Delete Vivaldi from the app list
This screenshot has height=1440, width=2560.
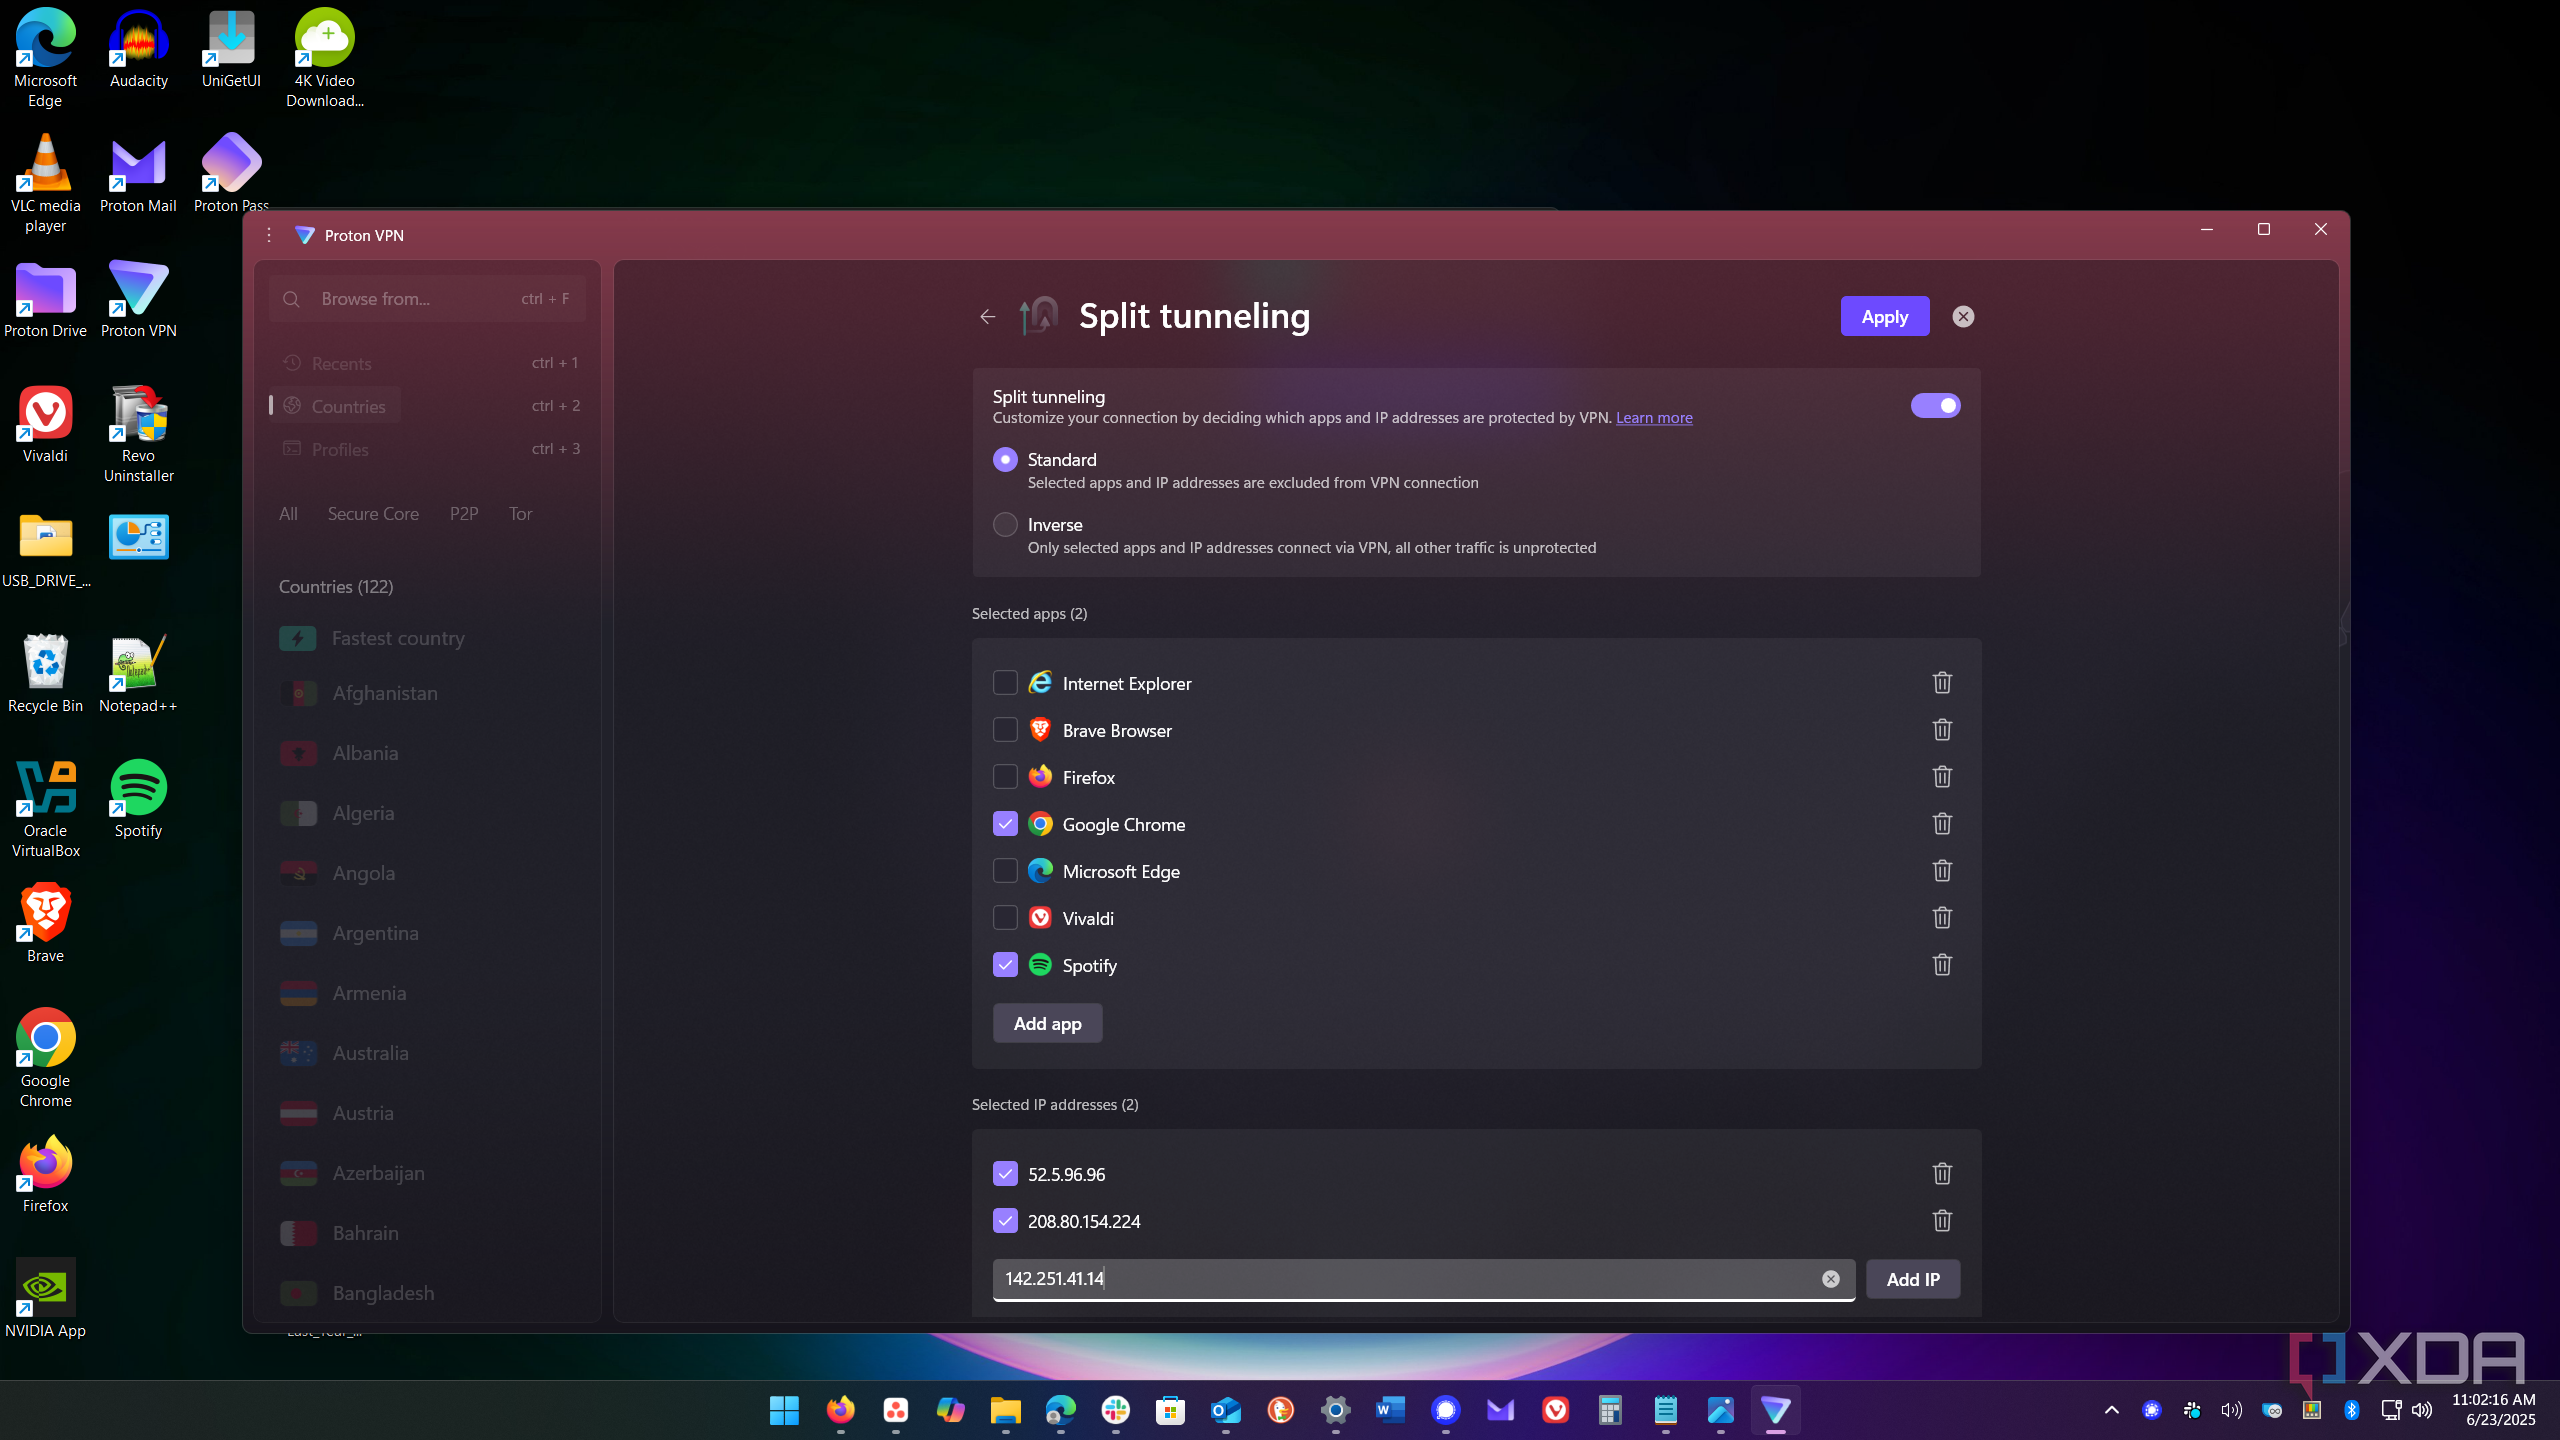(x=1942, y=918)
